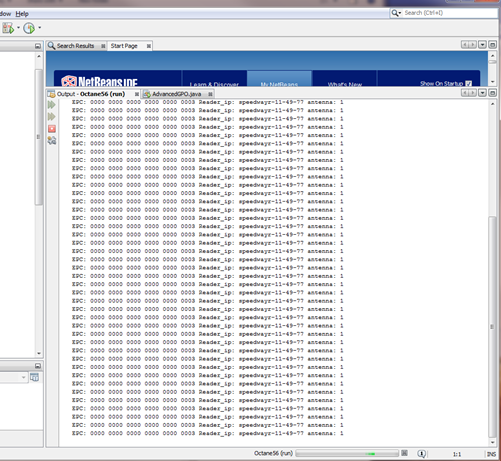Click the Re-run green arrows icon in Output
The width and height of the screenshot is (501, 461).
pos(52,105)
